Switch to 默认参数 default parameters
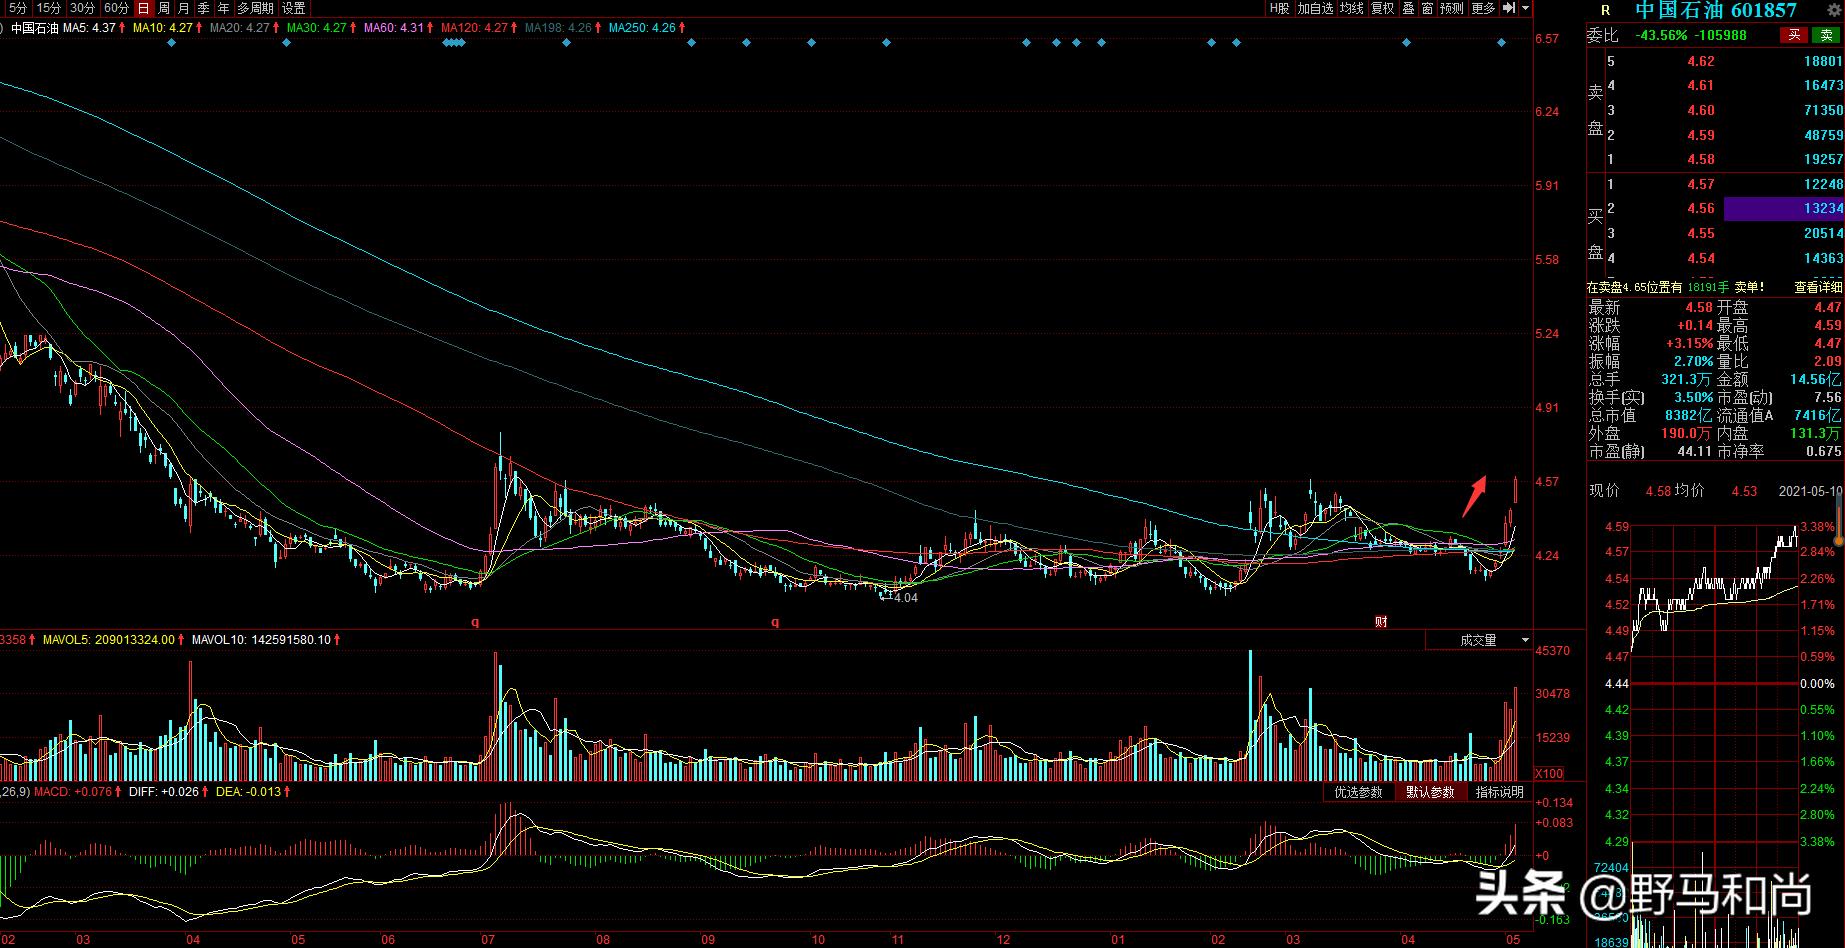This screenshot has height=948, width=1845. [x=1430, y=792]
